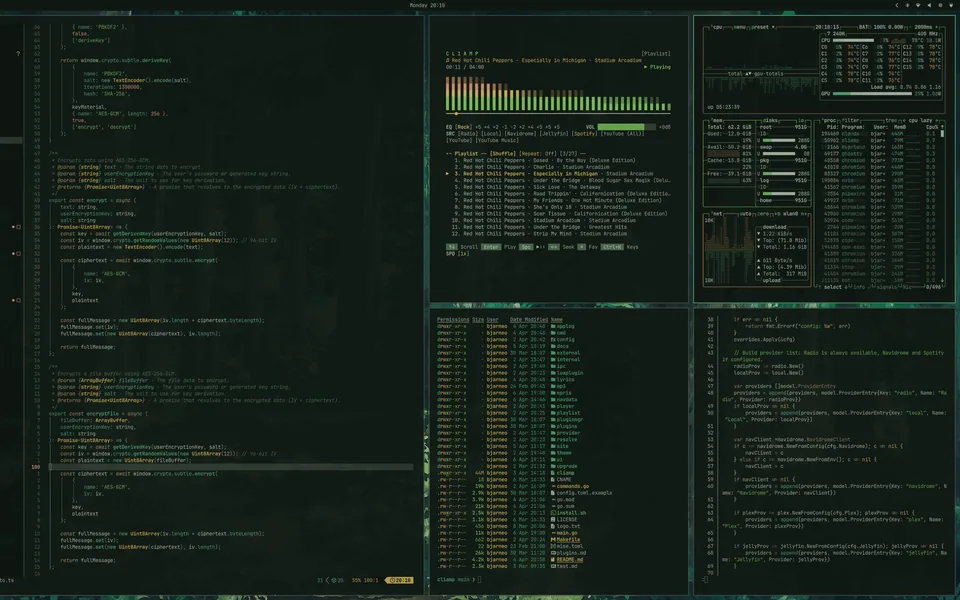Select Spotify as cliamp source
This screenshot has height=600, width=960.
tap(584, 133)
